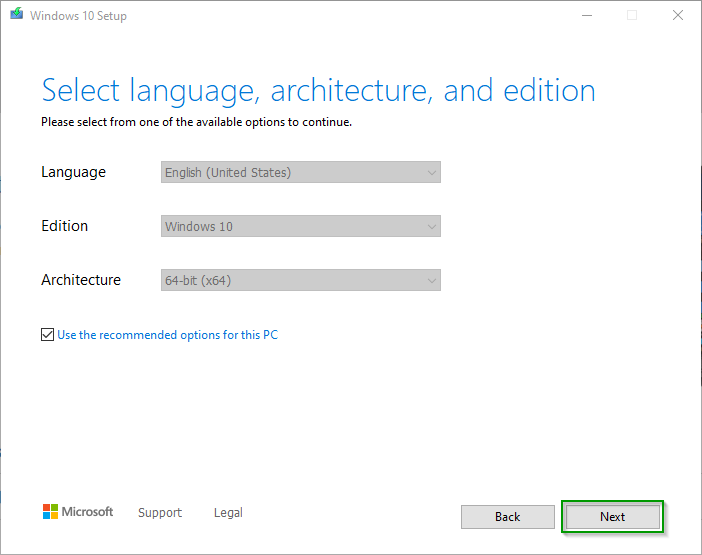This screenshot has width=702, height=555.
Task: Expand the Architecture dropdown arrow
Action: coord(431,281)
